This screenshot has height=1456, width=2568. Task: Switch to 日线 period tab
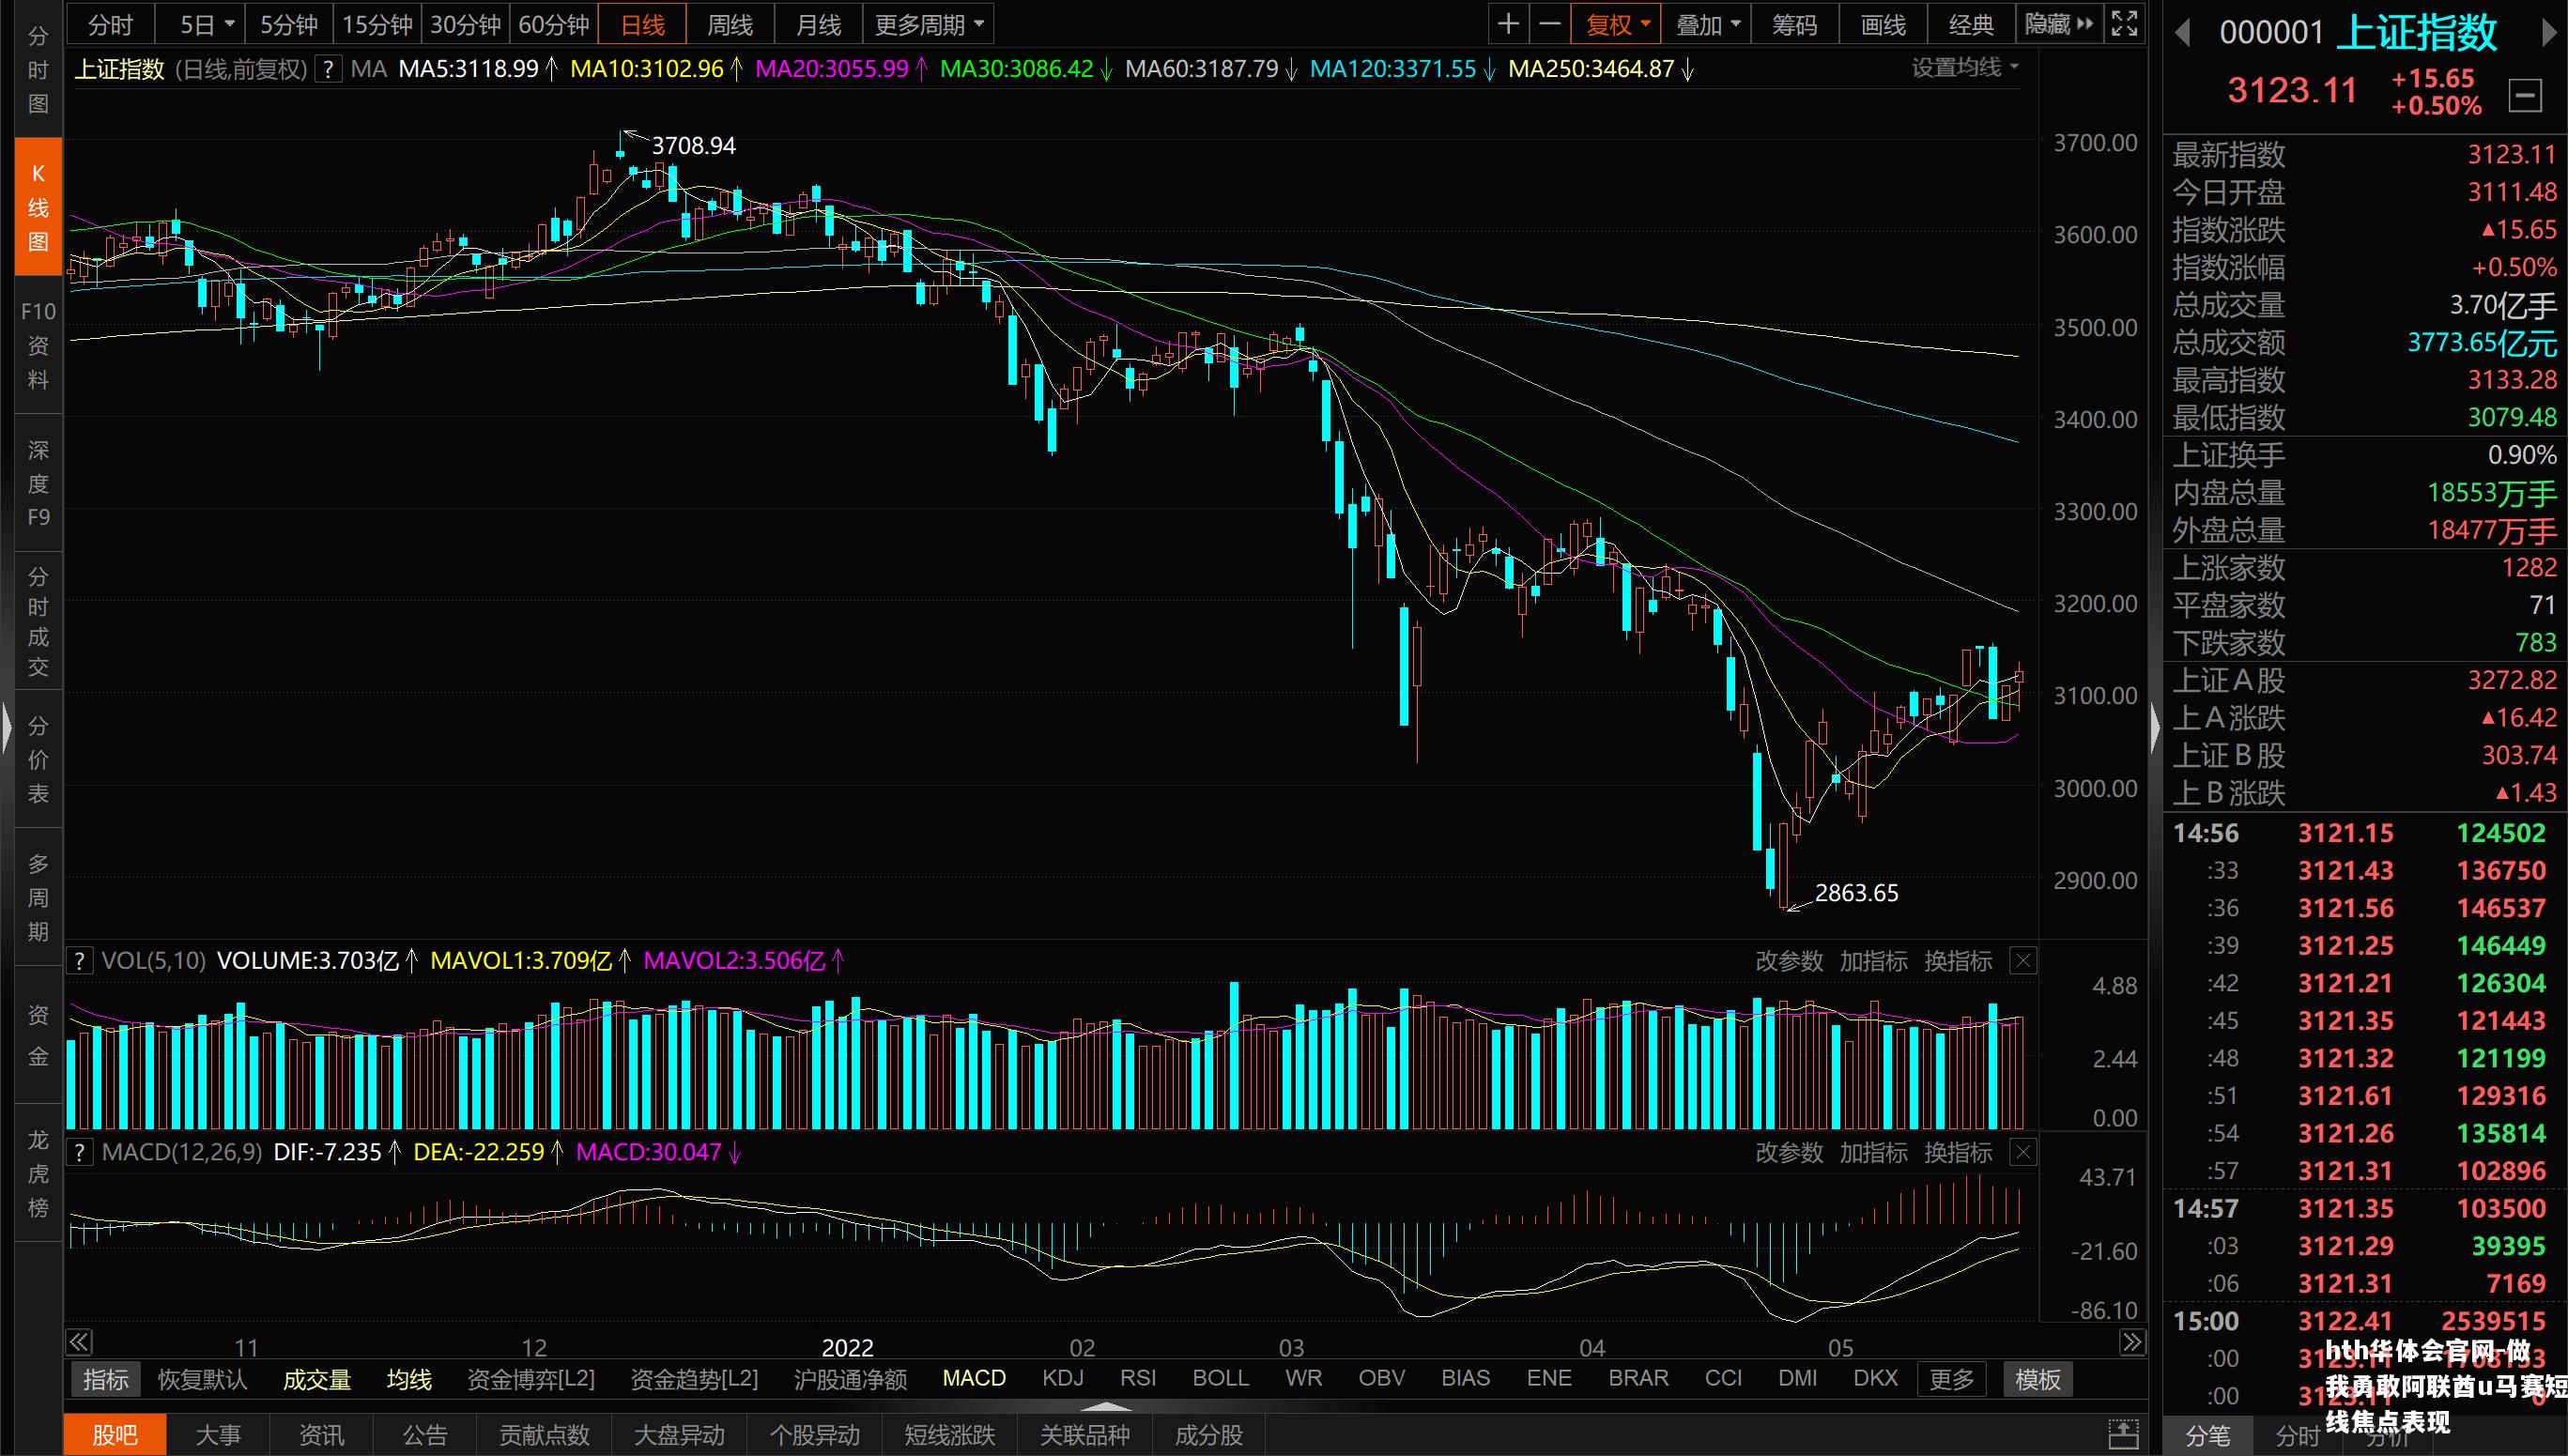point(642,24)
